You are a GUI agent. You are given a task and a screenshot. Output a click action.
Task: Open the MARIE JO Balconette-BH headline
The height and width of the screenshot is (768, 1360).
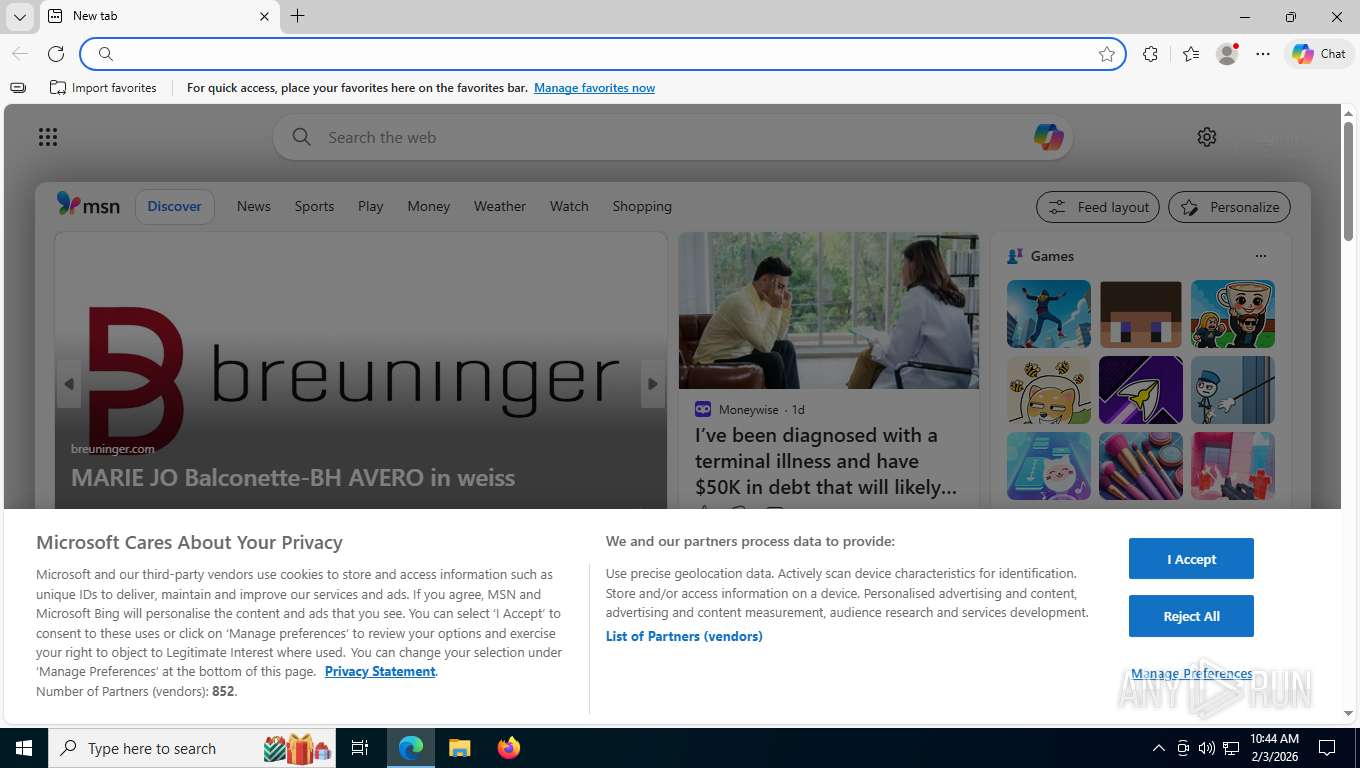pyautogui.click(x=293, y=477)
